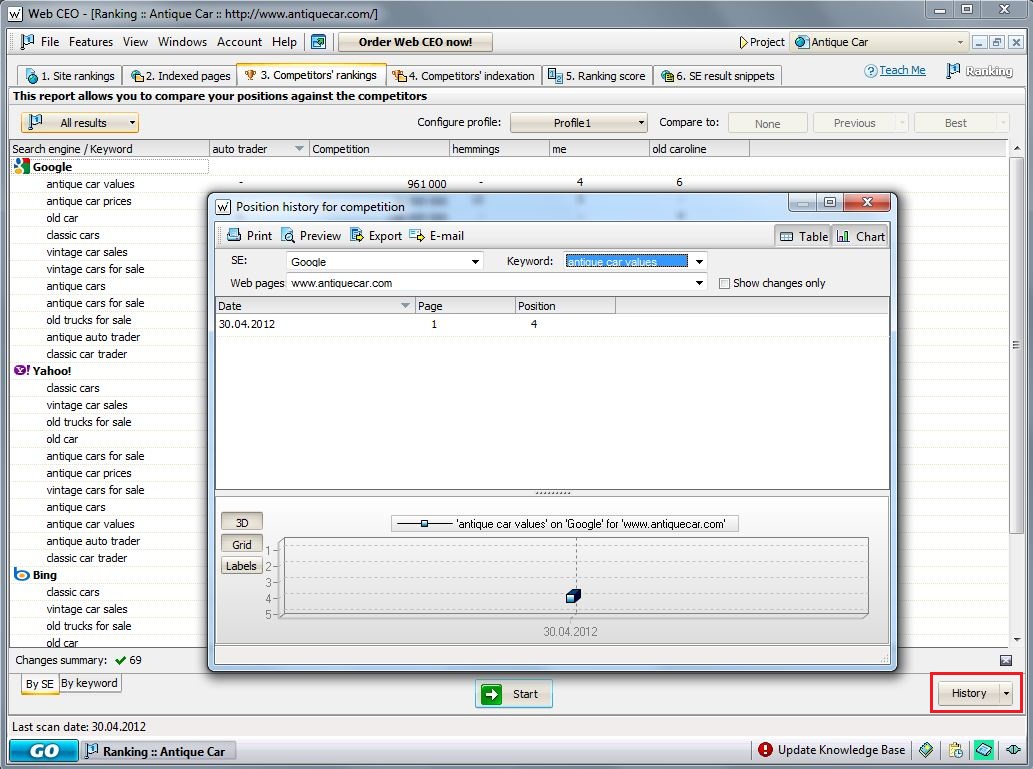This screenshot has height=769, width=1033.
Task: Open the Profile1 configure profile dropdown
Action: [578, 123]
